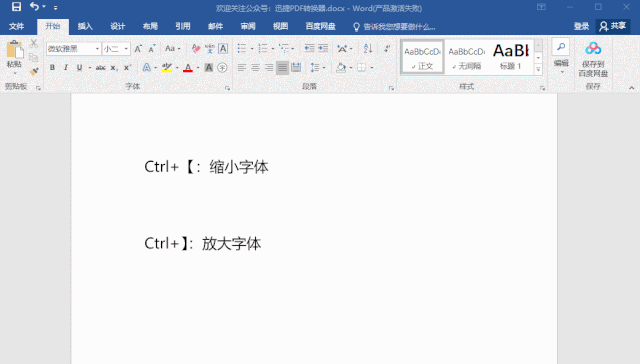Apply distributed alignment

click(296, 67)
